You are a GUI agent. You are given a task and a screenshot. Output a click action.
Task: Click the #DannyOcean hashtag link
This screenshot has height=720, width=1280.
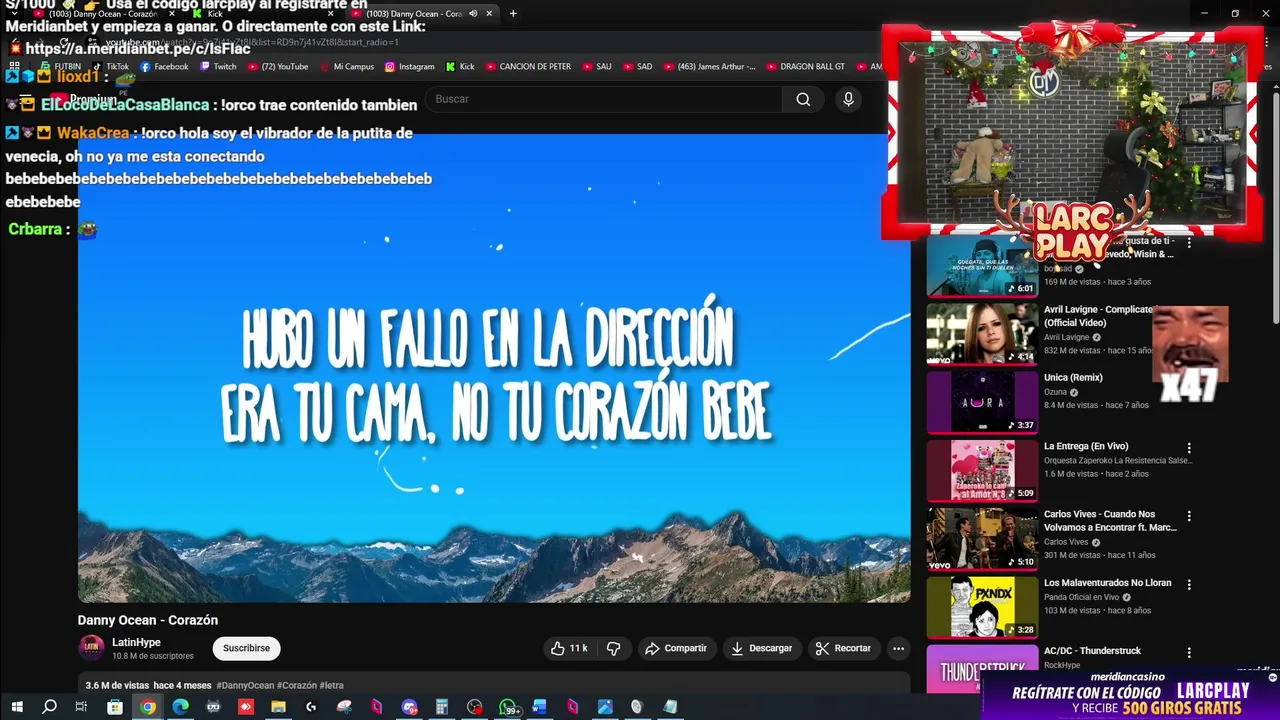245,685
